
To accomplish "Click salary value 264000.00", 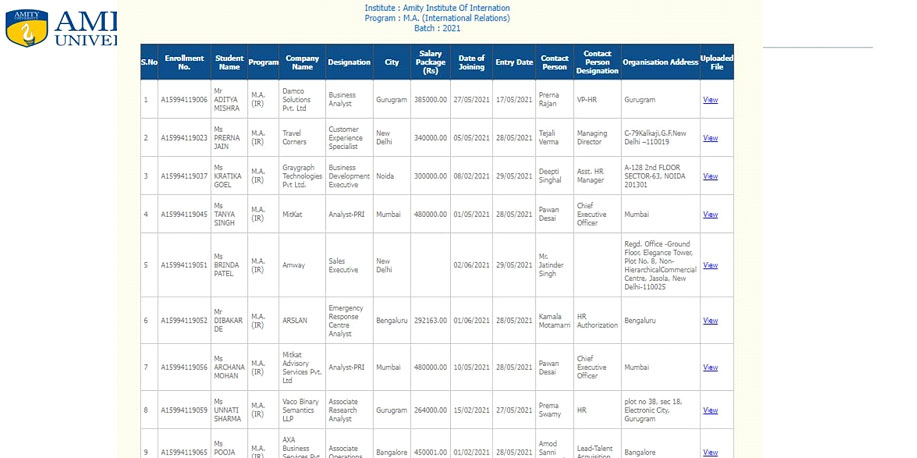I will pos(430,410).
